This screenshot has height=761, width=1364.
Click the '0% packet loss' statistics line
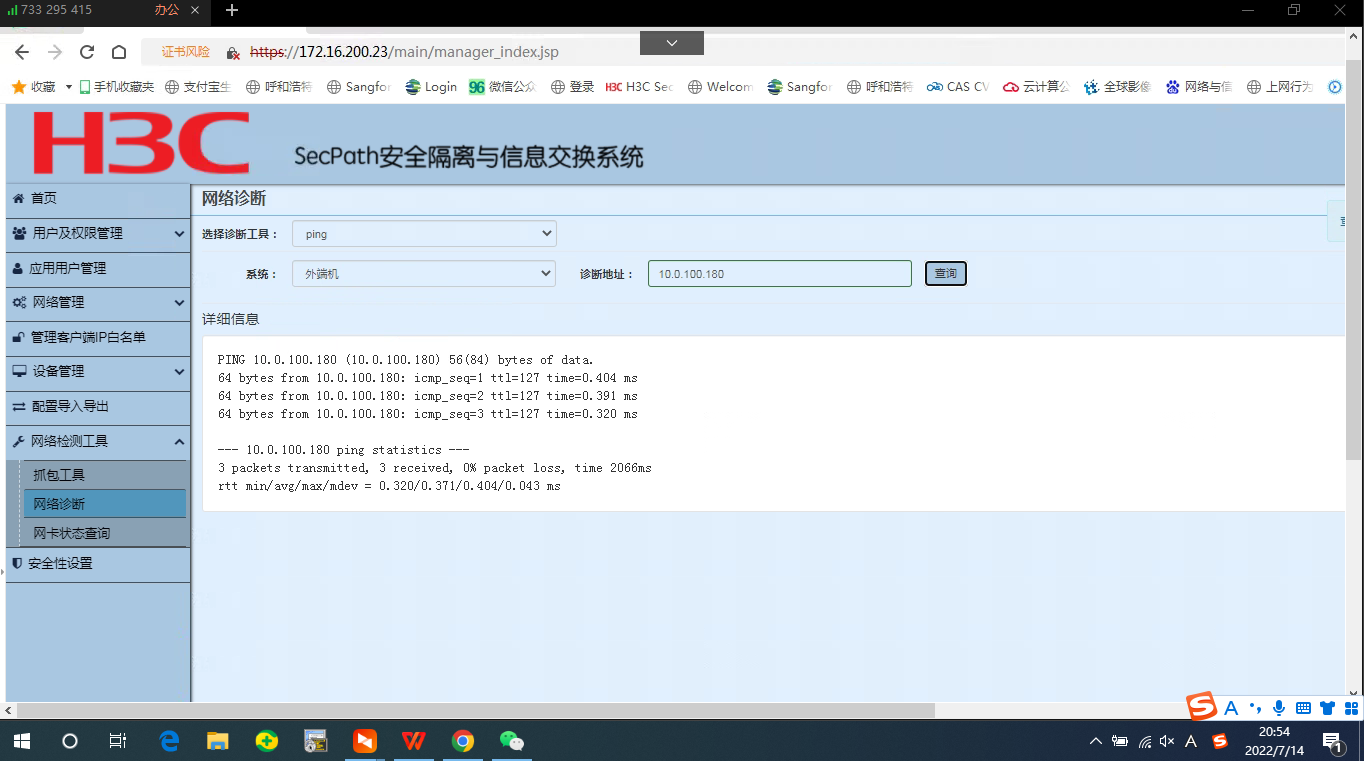click(435, 468)
